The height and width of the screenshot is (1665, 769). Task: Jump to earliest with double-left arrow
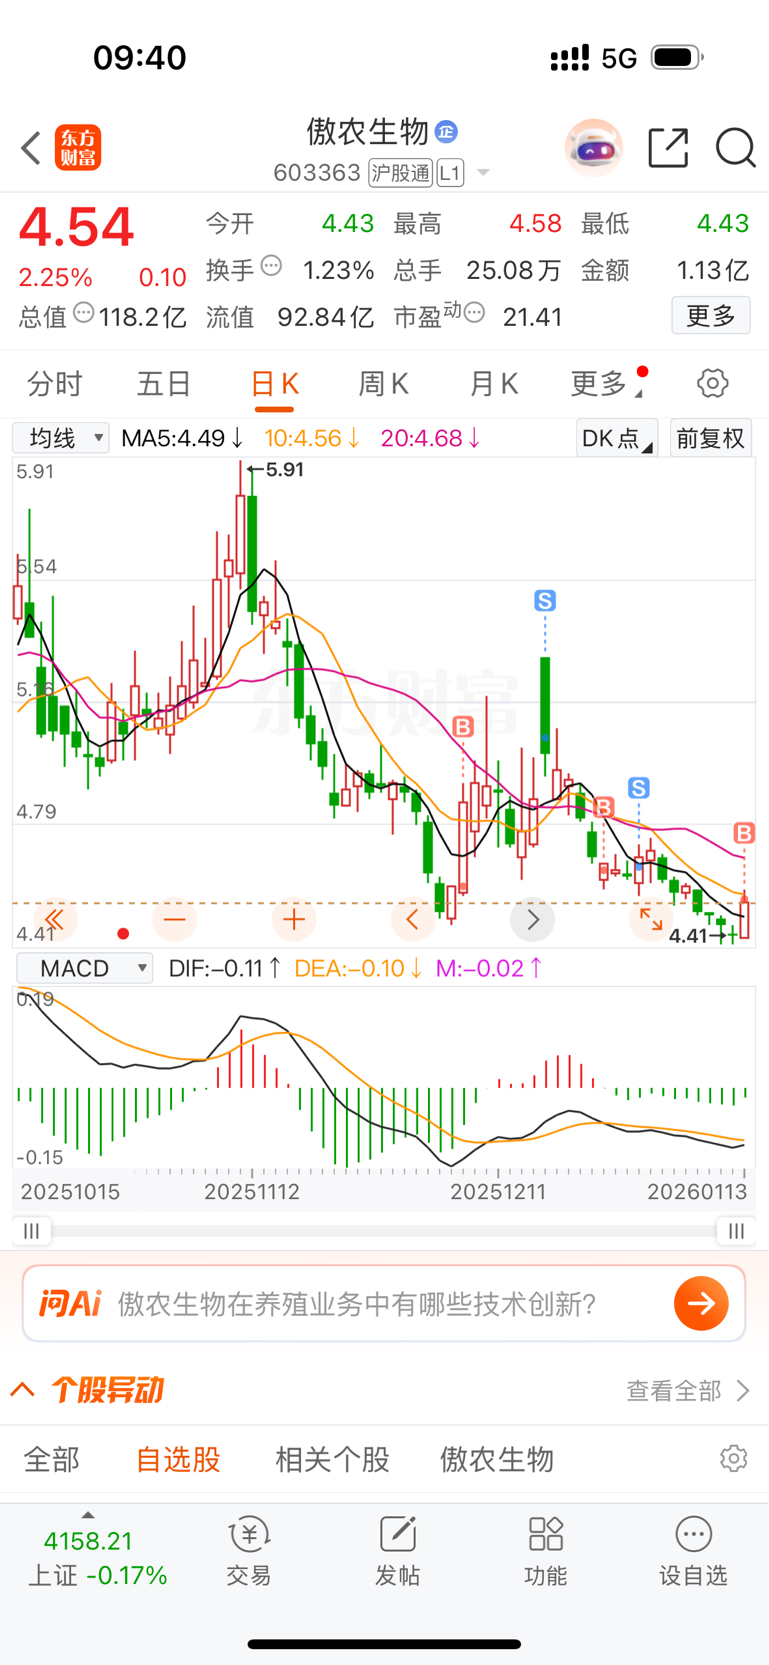point(55,919)
